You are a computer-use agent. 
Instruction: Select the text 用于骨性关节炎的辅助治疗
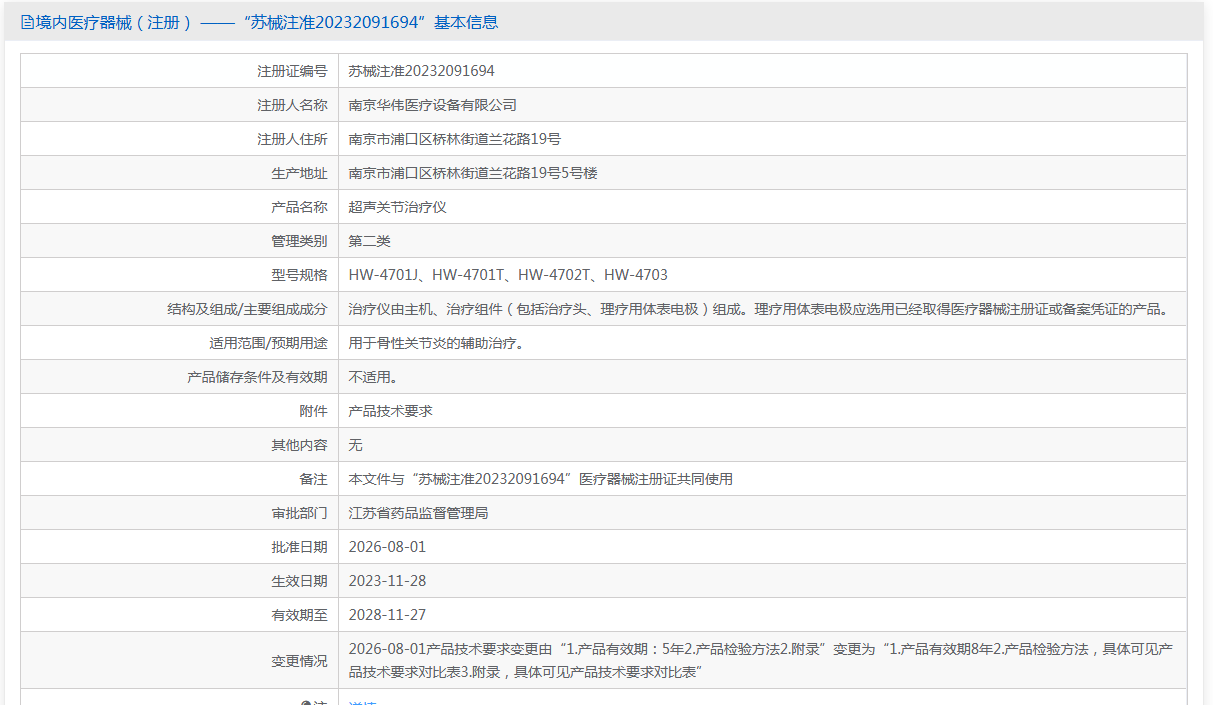pos(436,343)
